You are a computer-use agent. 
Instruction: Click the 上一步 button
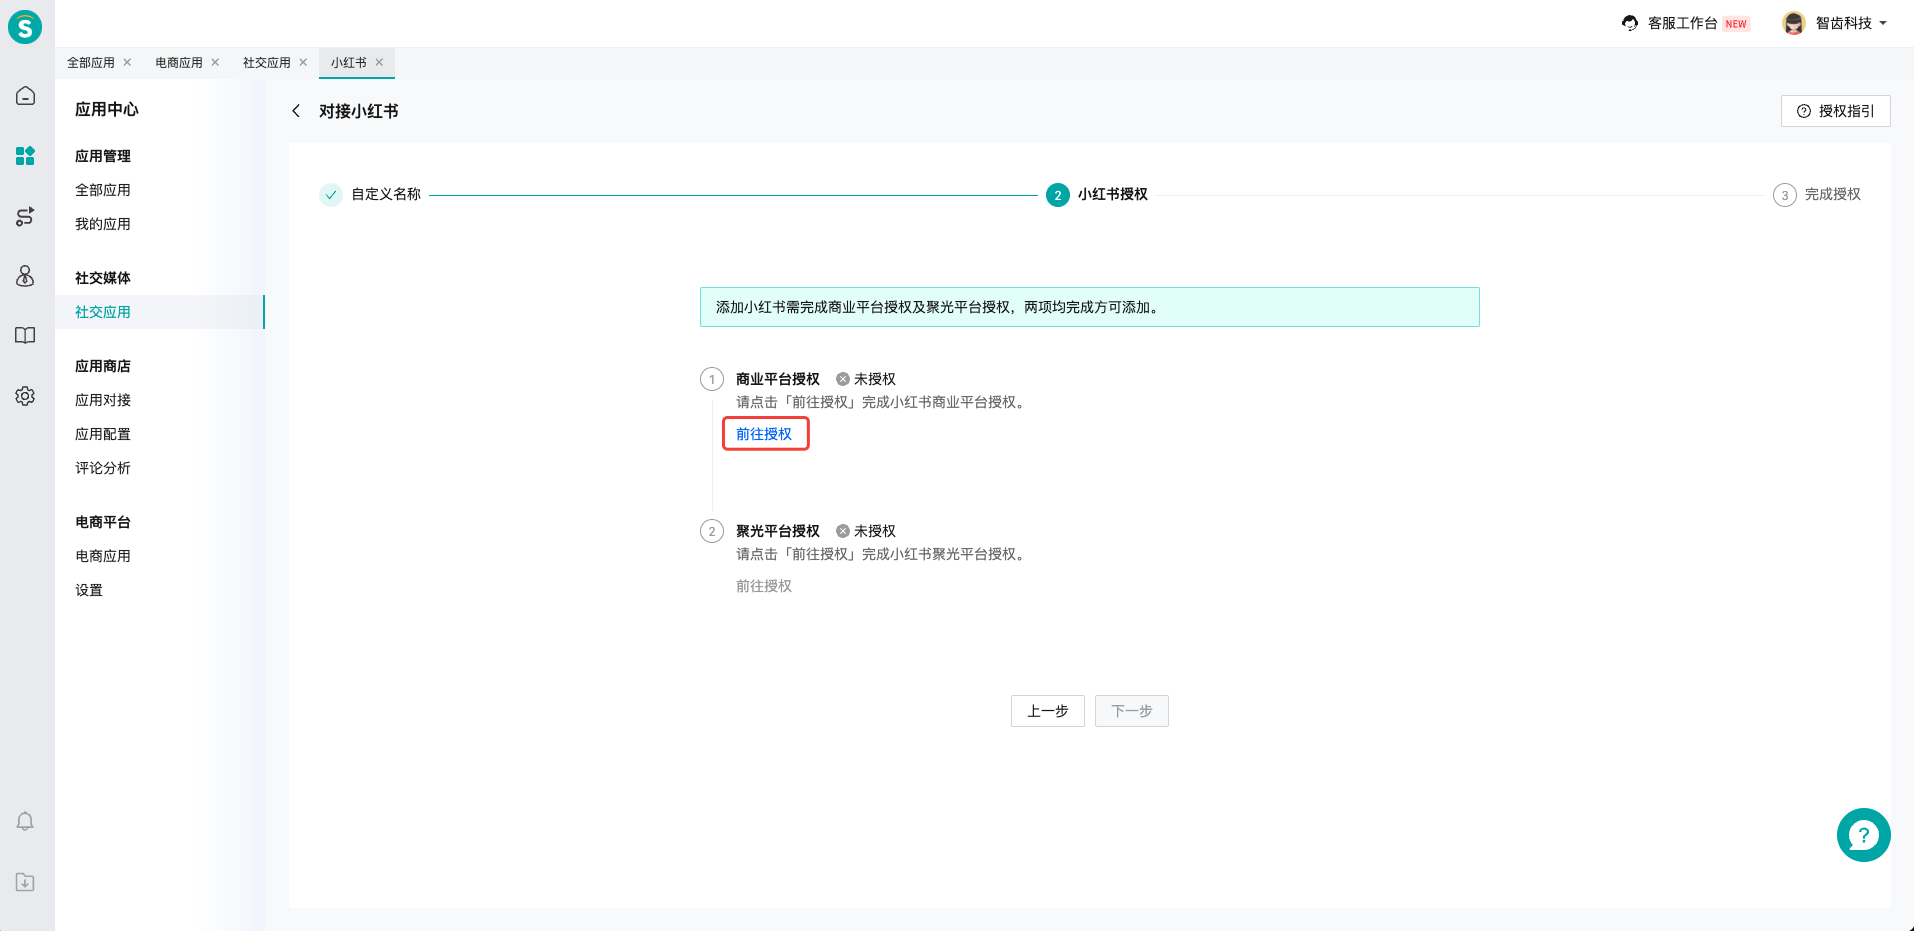click(x=1047, y=711)
